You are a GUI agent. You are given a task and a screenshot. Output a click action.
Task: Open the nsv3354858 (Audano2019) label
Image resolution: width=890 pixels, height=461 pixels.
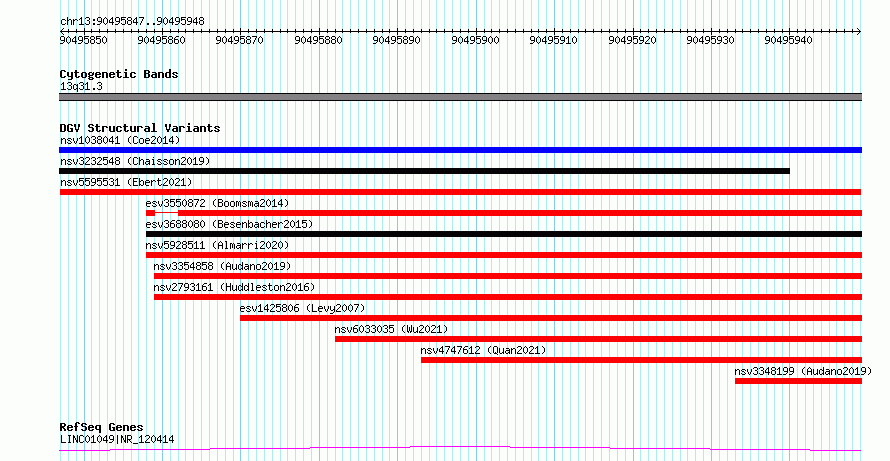click(222, 266)
